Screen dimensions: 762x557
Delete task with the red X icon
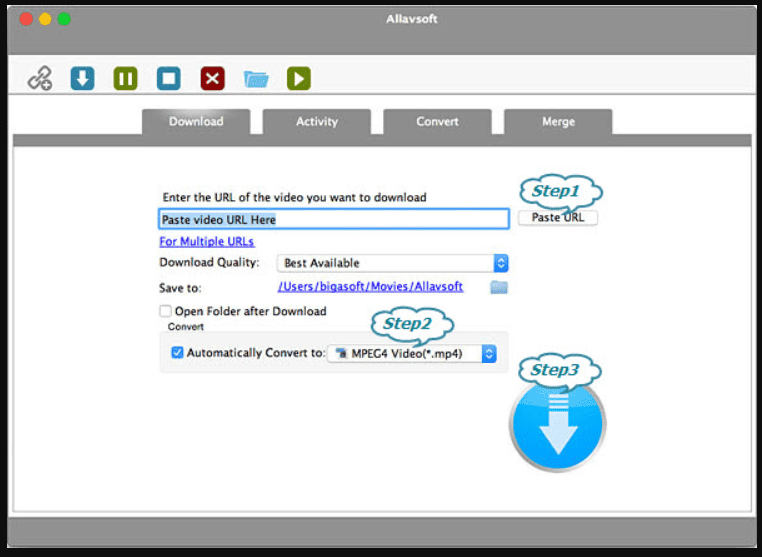pos(212,78)
